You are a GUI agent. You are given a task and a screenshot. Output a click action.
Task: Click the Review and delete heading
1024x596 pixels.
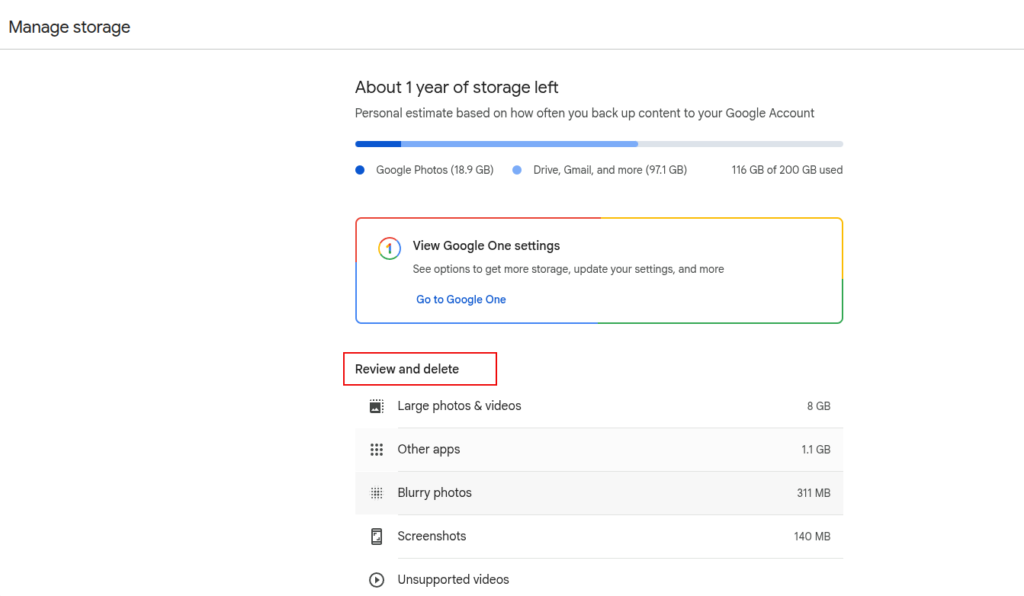click(407, 369)
